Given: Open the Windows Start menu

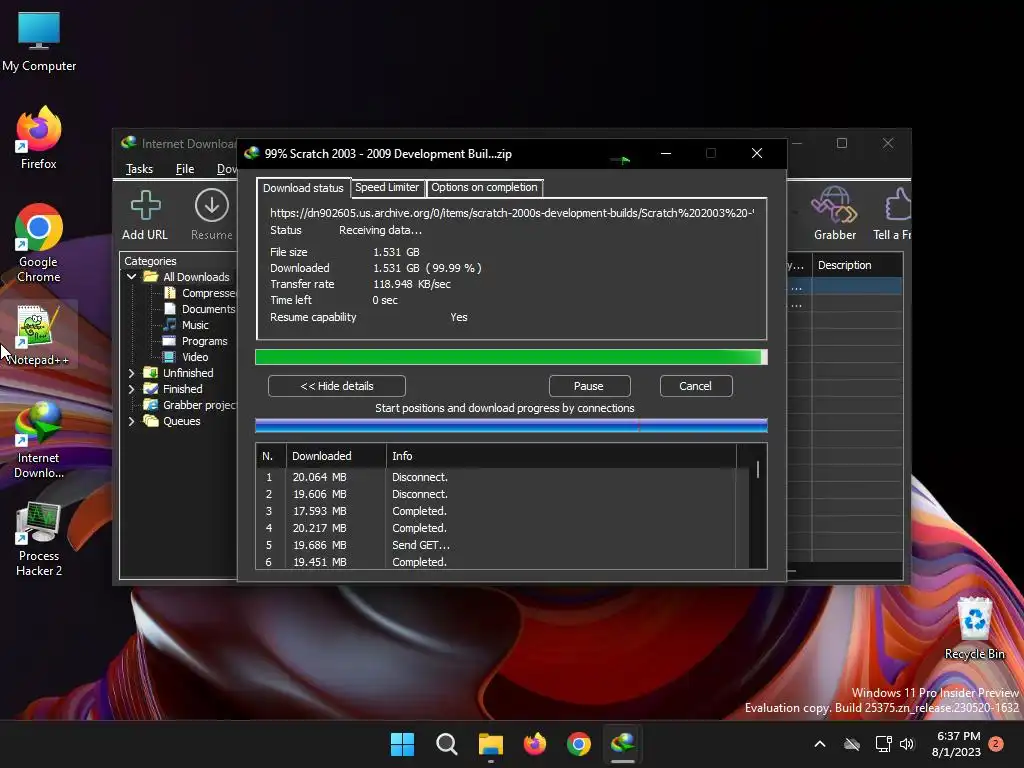Looking at the screenshot, I should (x=402, y=744).
